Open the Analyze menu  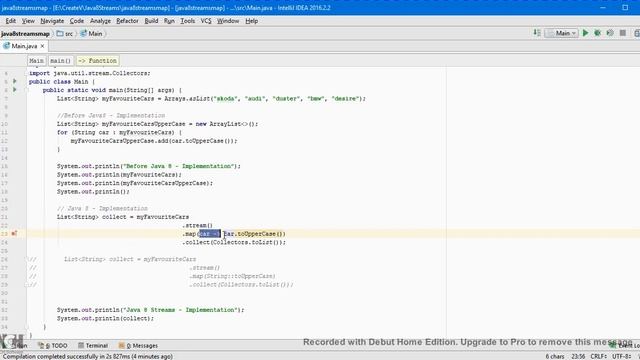pyautogui.click(x=100, y=21)
